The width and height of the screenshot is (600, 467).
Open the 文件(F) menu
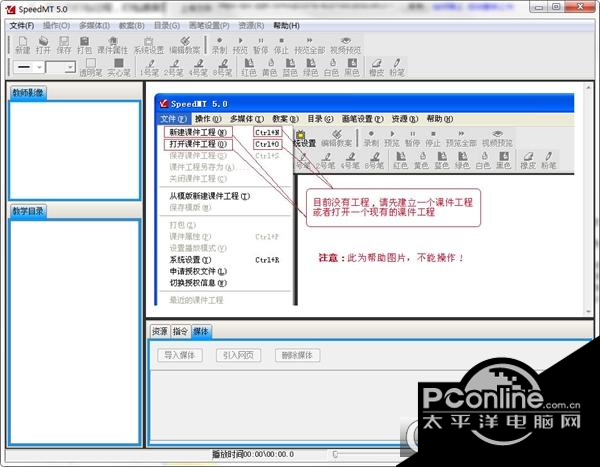click(22, 26)
